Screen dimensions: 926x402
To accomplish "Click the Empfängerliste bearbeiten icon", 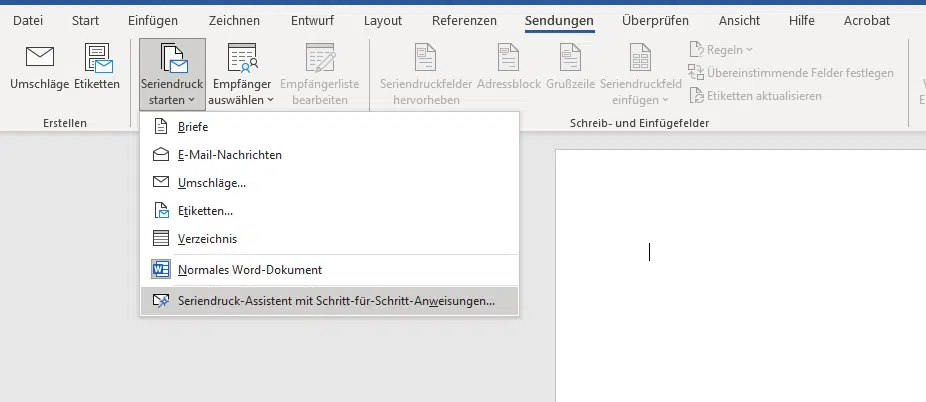I will [x=320, y=57].
